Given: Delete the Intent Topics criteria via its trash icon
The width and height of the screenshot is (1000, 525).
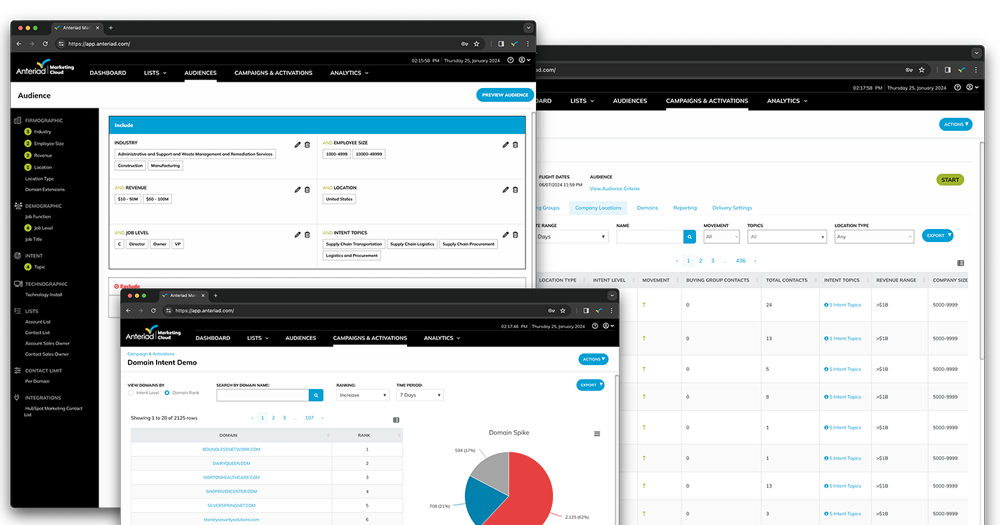Looking at the screenshot, I should (x=515, y=235).
